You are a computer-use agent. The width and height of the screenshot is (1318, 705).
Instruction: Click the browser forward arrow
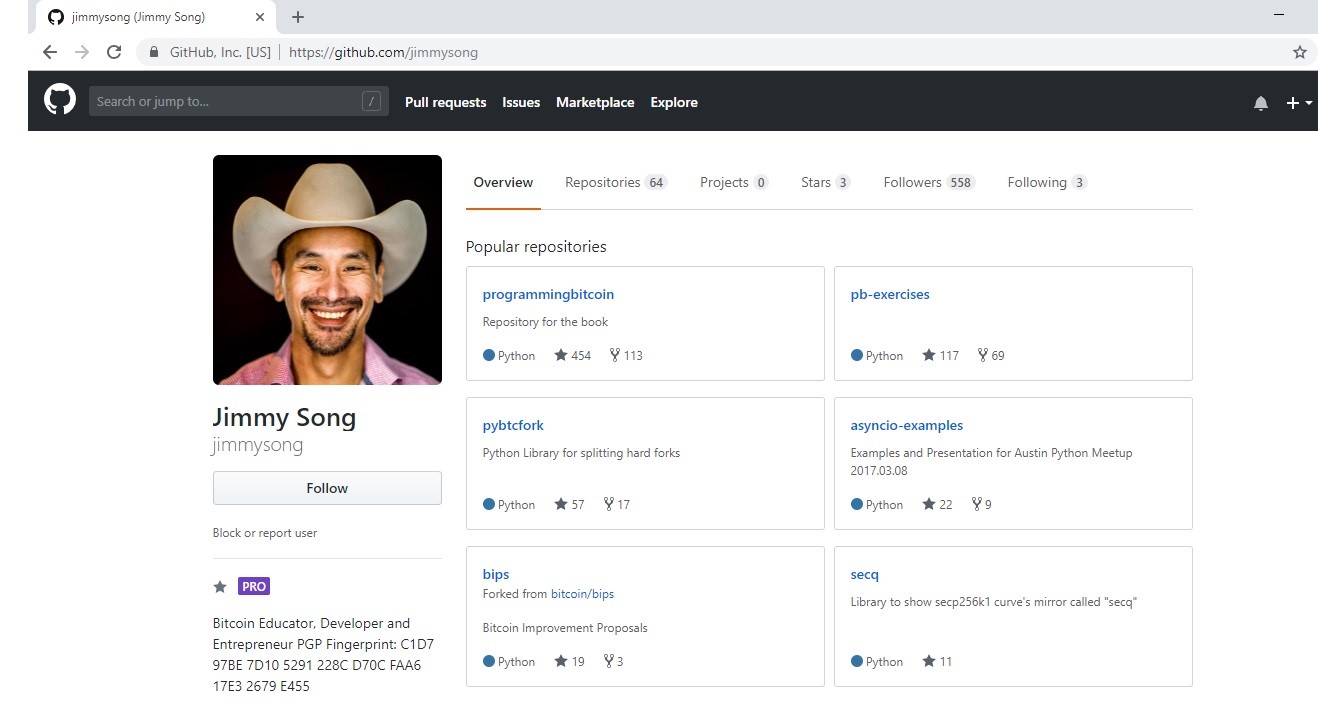[x=82, y=52]
